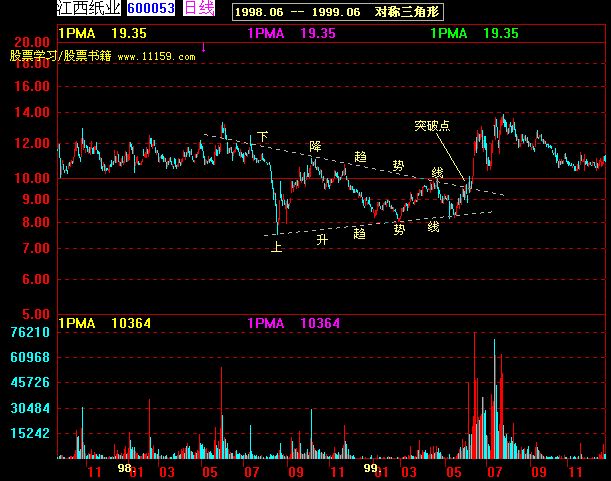The height and width of the screenshot is (481, 611).
Task: Click the 16.00 price axis label
Action: coord(32,87)
